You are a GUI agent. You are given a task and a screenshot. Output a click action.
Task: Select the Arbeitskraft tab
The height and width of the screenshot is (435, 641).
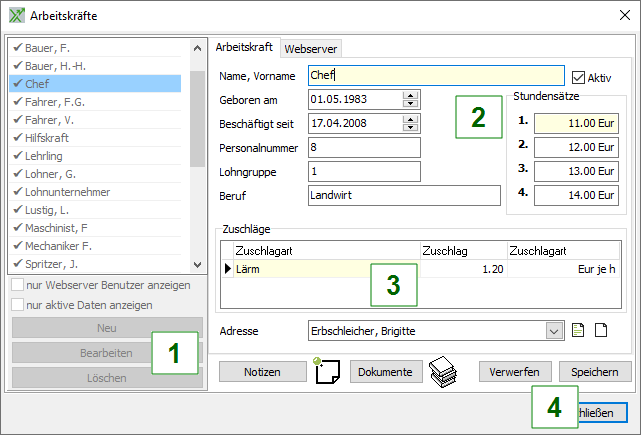244,47
